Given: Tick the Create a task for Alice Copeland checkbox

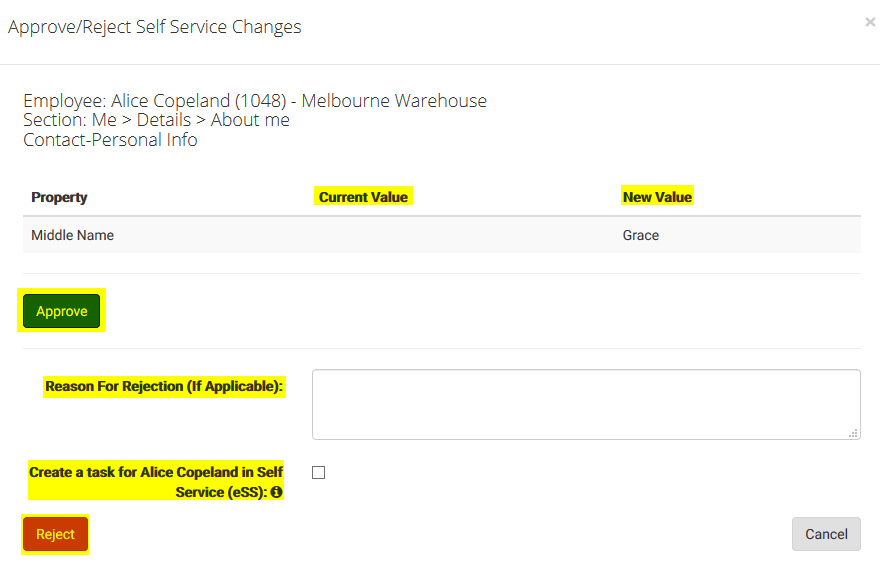Looking at the screenshot, I should coord(318,473).
